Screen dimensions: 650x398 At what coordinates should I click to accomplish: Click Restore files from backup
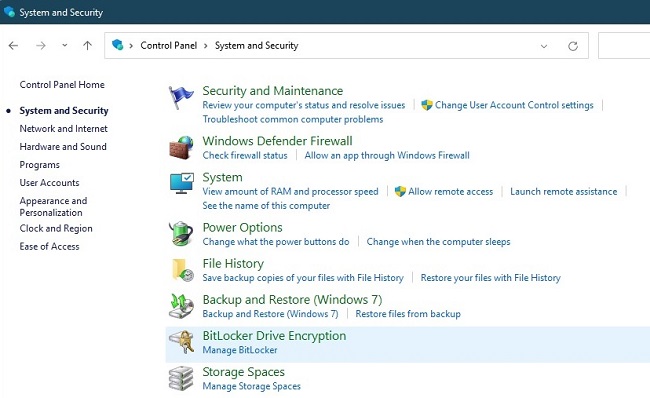coord(408,314)
